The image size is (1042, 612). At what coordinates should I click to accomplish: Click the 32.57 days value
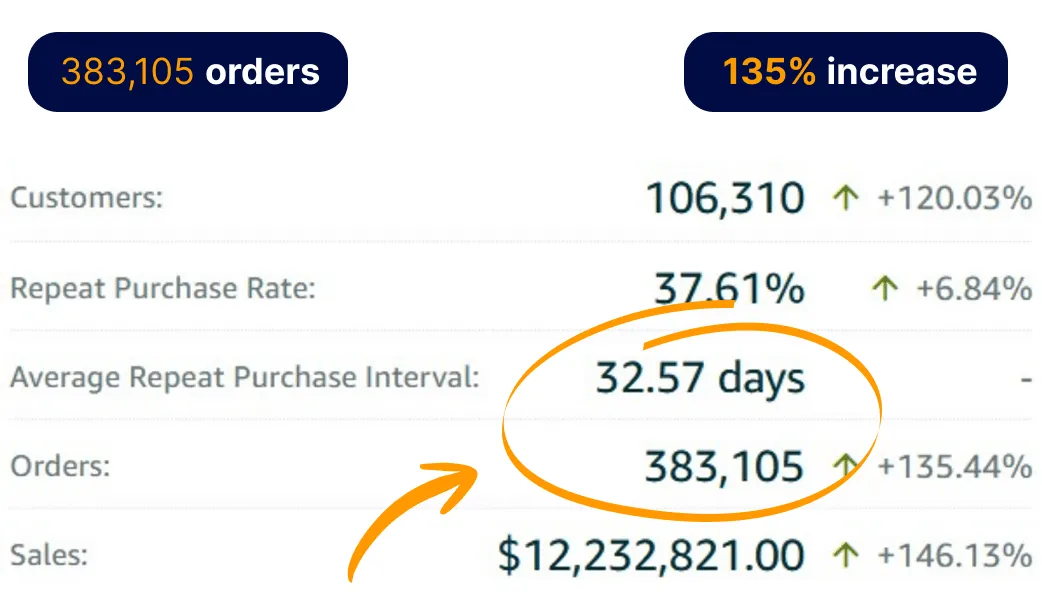(700, 378)
